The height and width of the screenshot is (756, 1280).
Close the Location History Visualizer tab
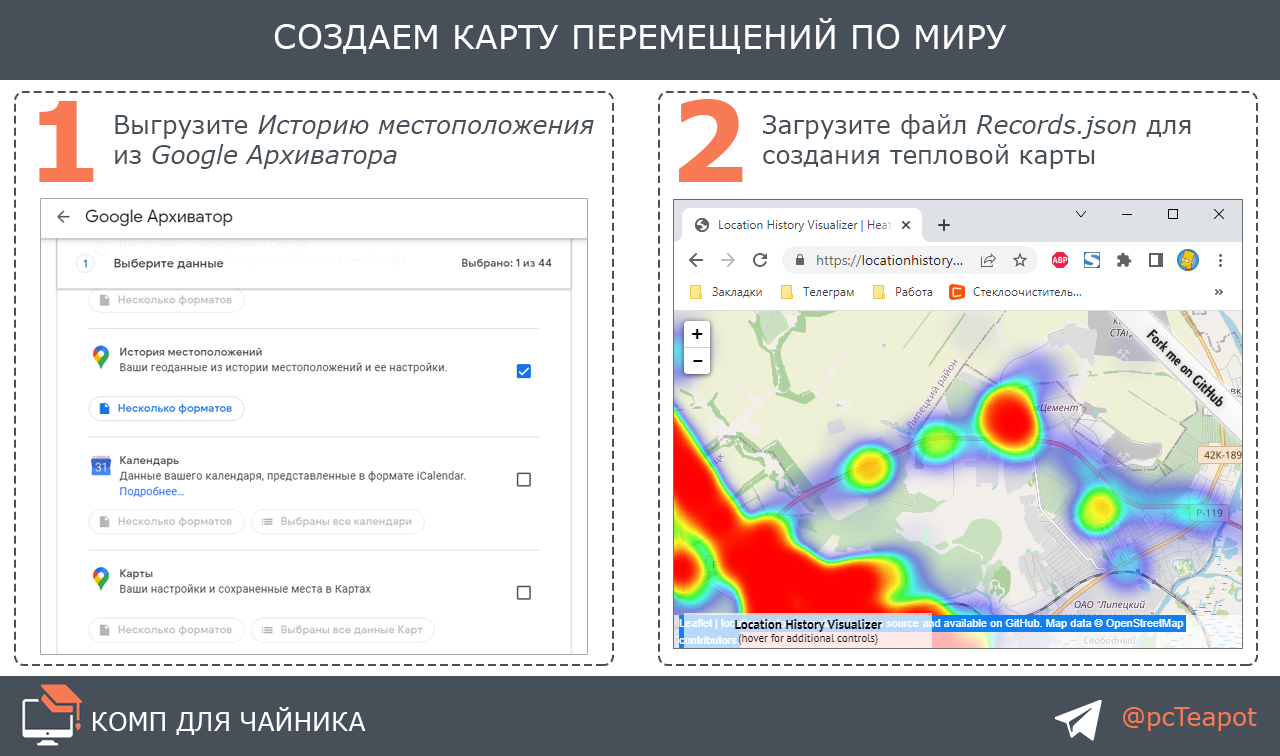pyautogui.click(x=907, y=225)
